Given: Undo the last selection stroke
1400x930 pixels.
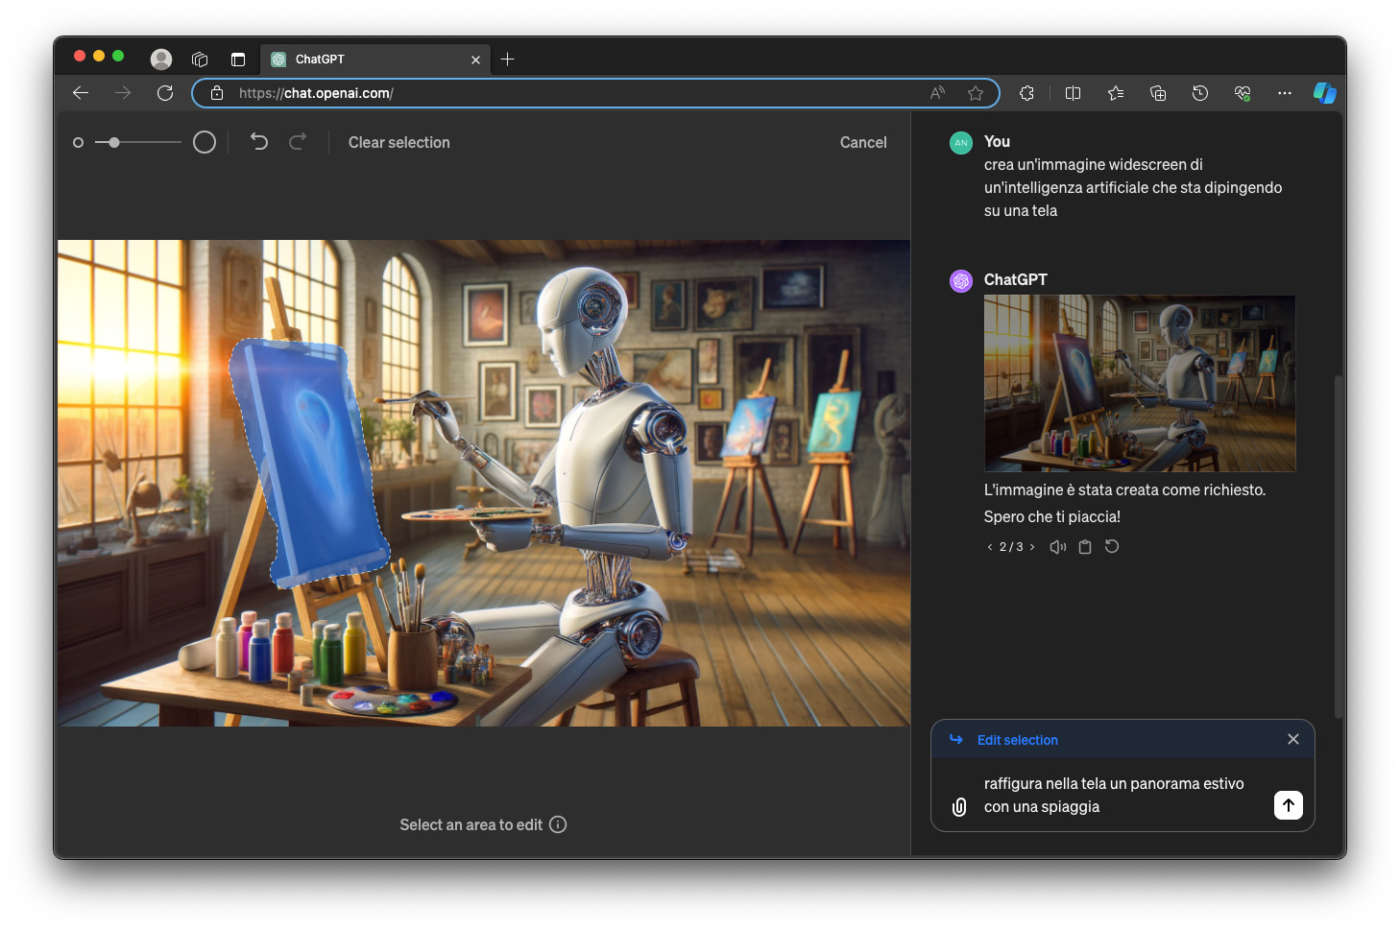Looking at the screenshot, I should [259, 142].
